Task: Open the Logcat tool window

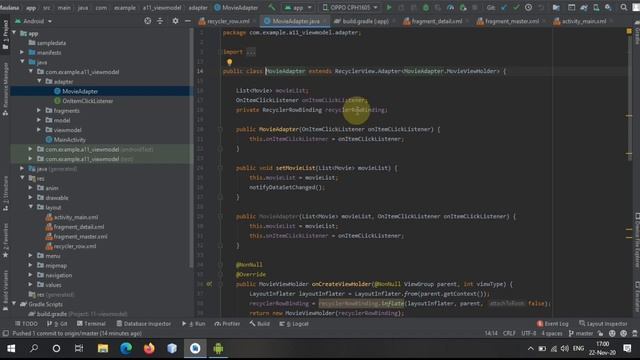Action: [294, 324]
